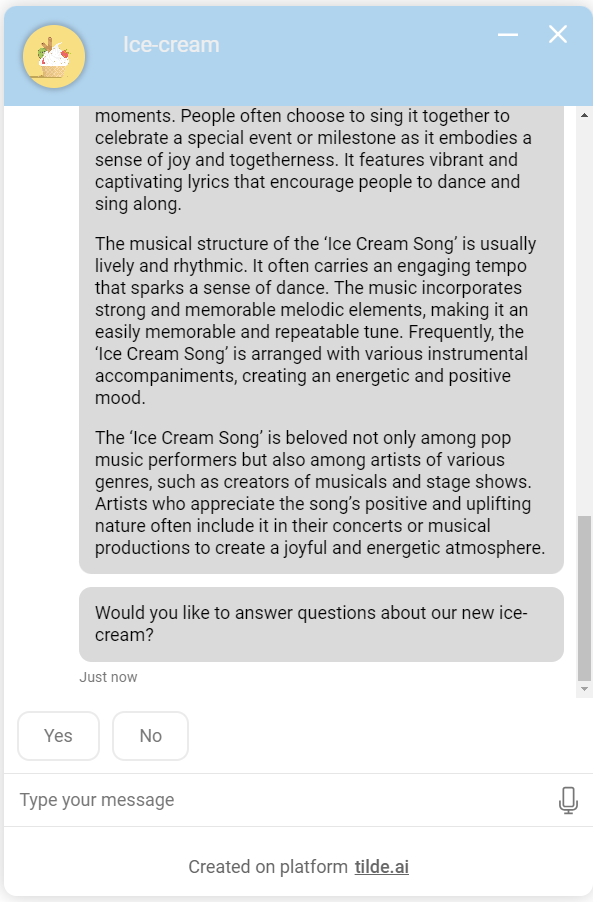Click the ice-cream avatar icon in header
593x902 pixels.
coord(54,55)
